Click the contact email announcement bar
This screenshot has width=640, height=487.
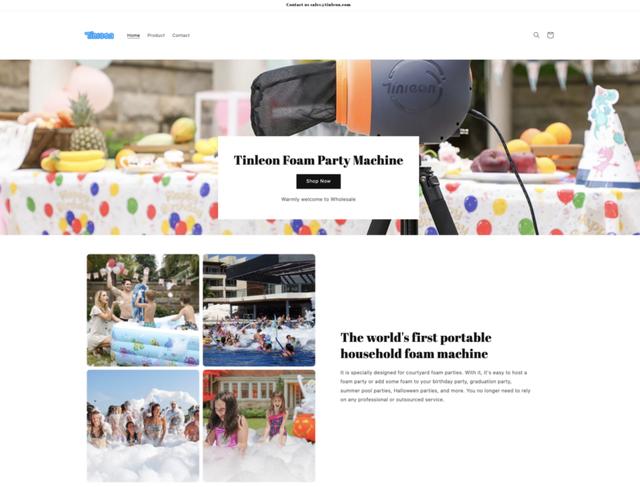[x=318, y=5]
